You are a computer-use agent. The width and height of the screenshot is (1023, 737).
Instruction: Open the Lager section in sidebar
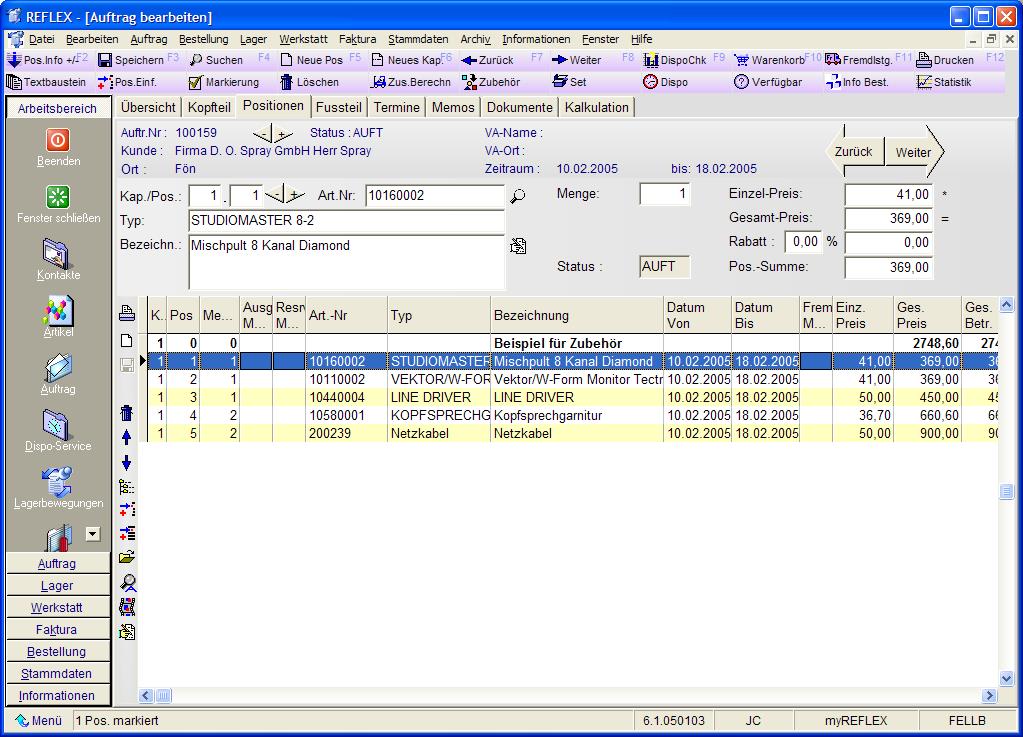[x=57, y=586]
